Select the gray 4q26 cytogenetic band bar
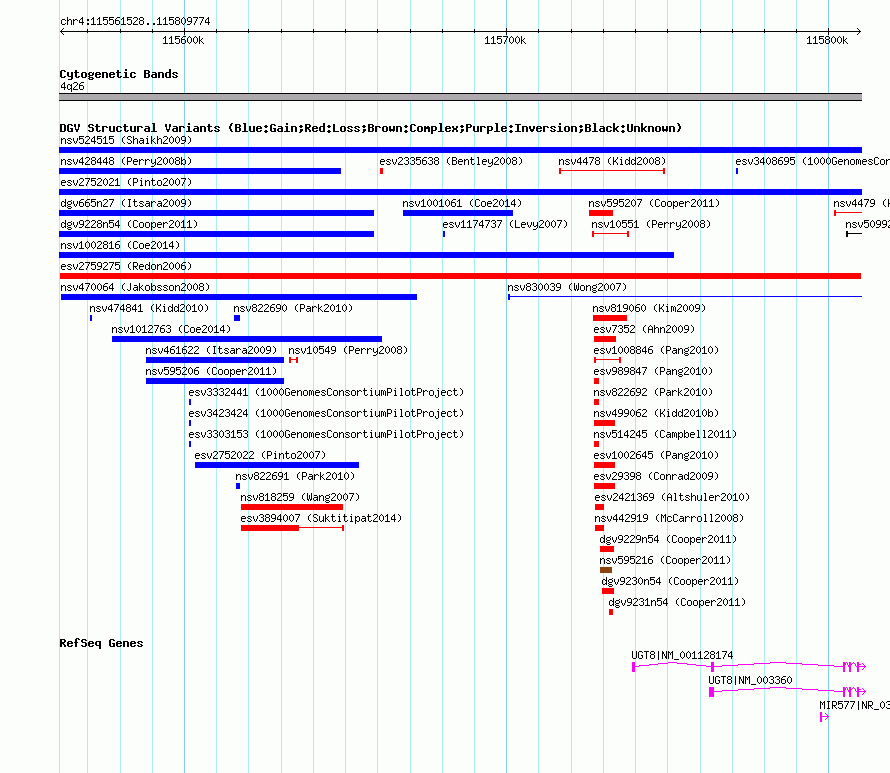The image size is (890, 773). pos(460,97)
